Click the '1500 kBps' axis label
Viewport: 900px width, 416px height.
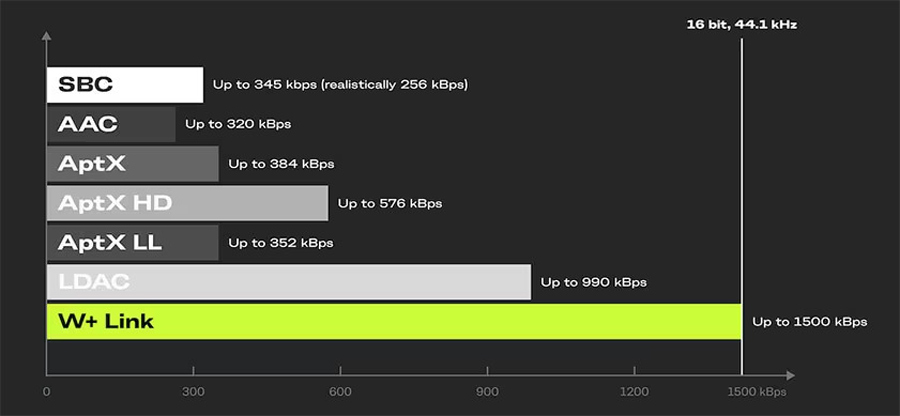pos(757,392)
